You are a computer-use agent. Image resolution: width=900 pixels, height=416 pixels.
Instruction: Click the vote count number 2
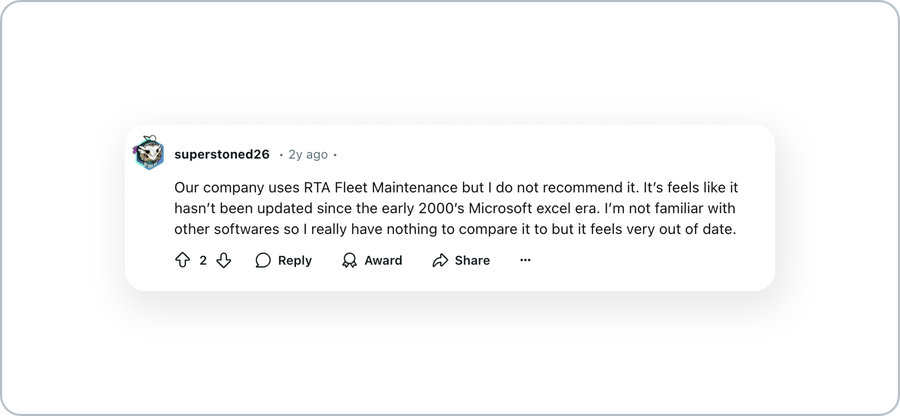203,261
